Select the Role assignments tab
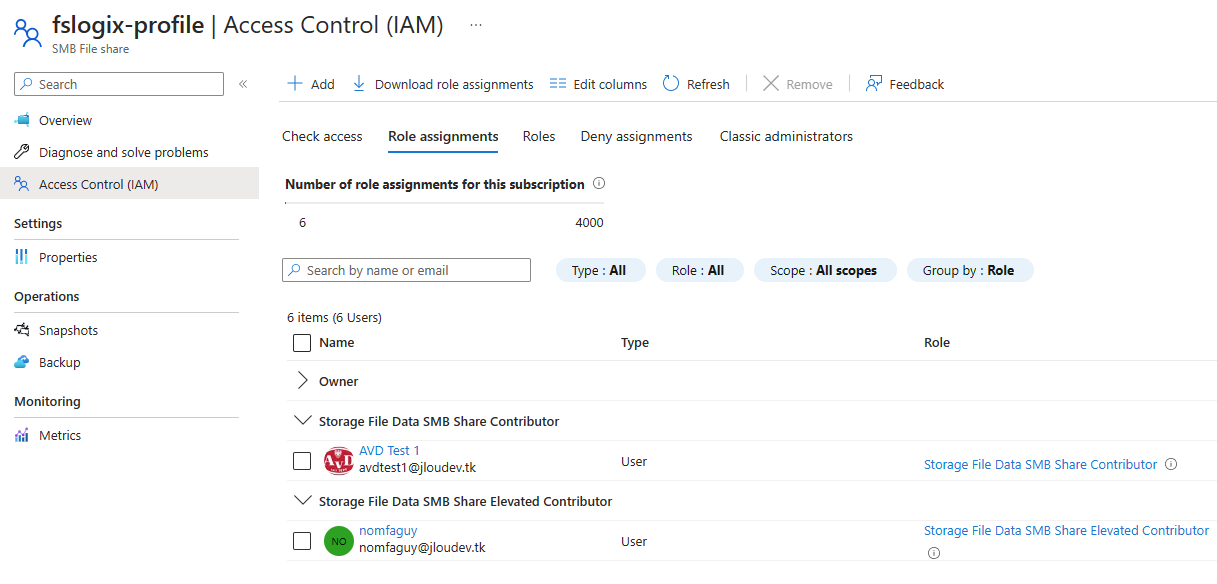 [443, 136]
